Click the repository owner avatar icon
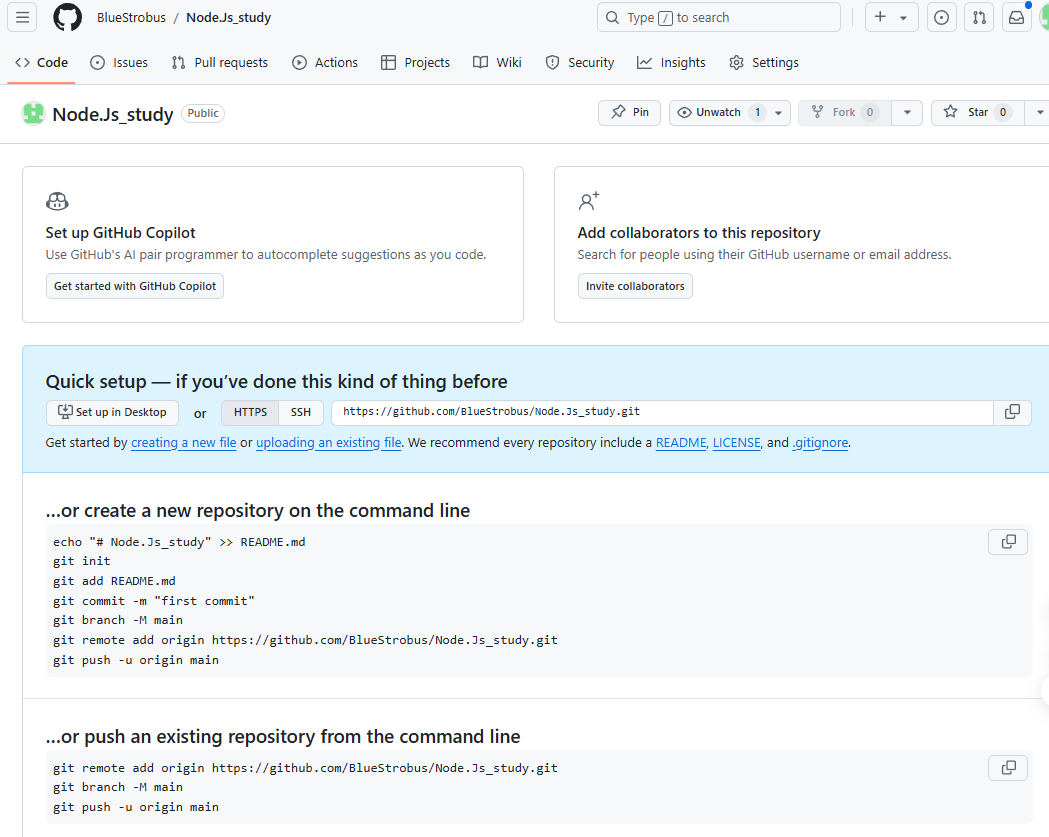The width and height of the screenshot is (1049, 837). 33,114
